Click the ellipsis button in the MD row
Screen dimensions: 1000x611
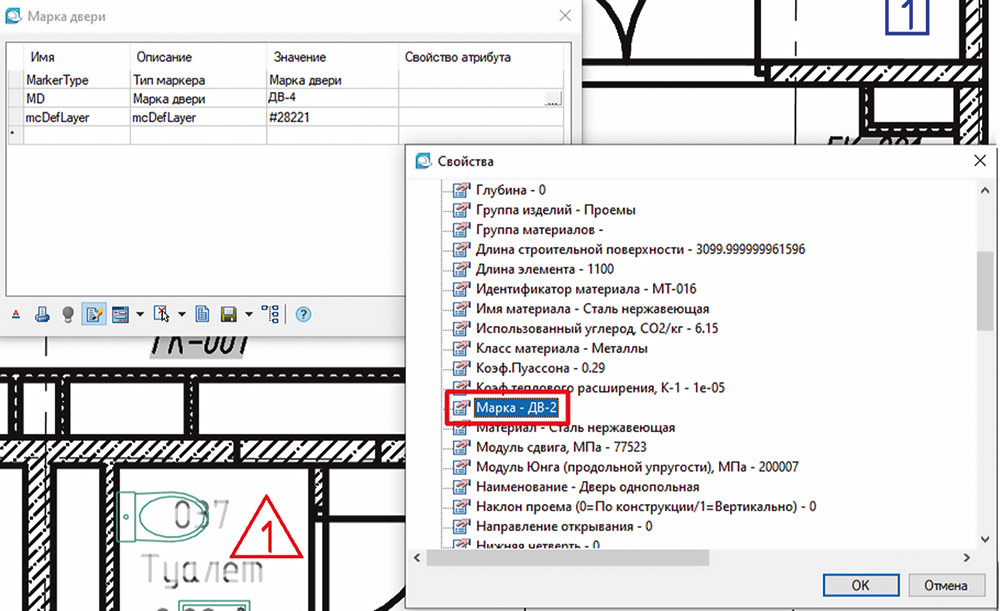pos(553,99)
